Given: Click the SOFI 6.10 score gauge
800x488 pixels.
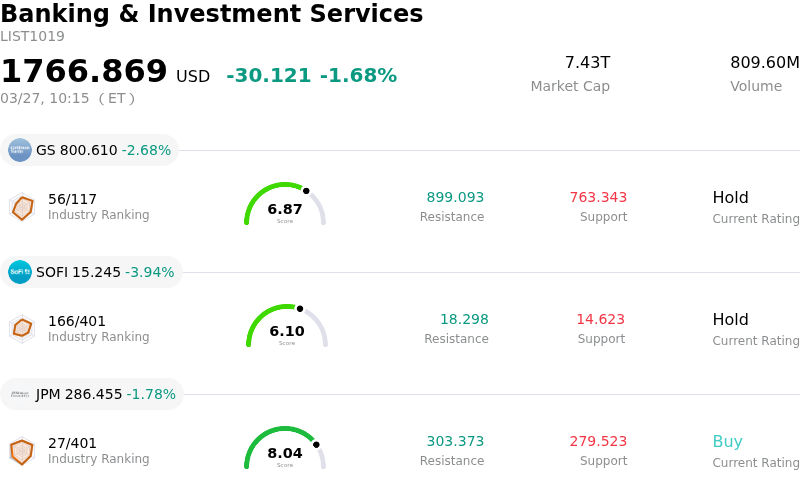Looking at the screenshot, I should tap(287, 327).
